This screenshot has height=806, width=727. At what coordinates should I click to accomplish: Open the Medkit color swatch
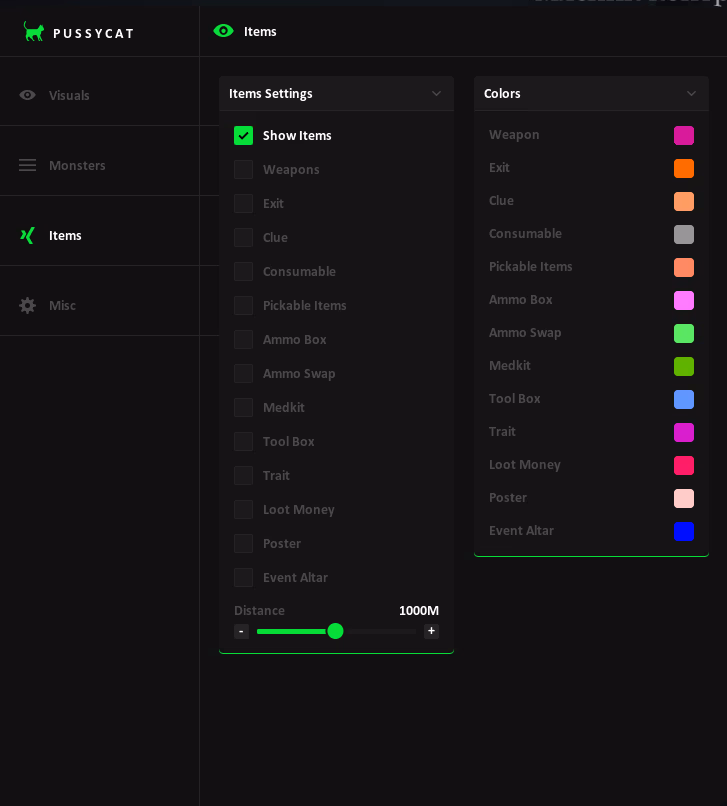[684, 367]
